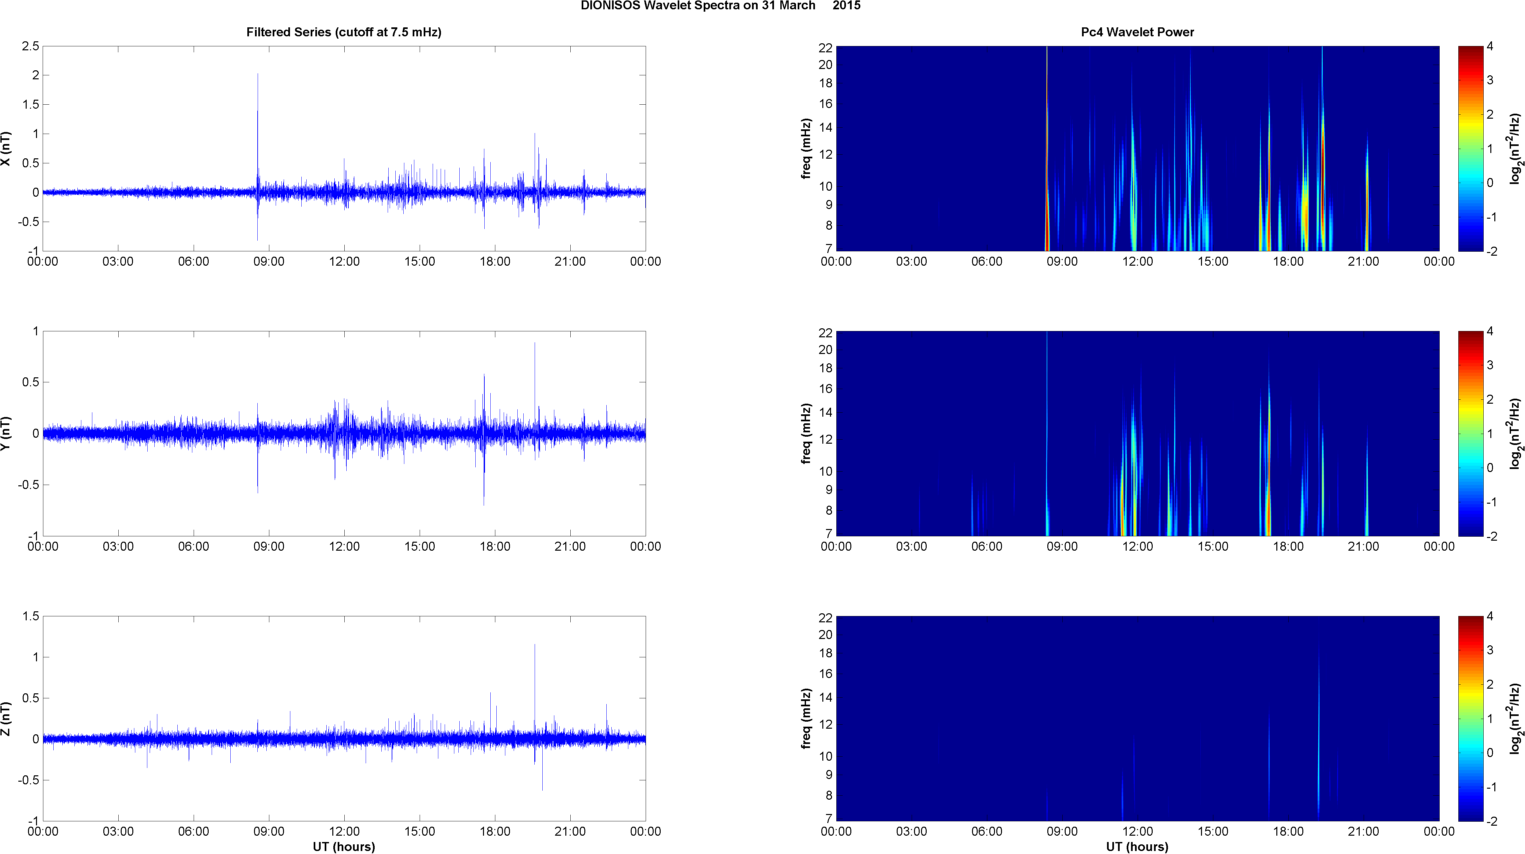Click the '18:00' tick under the Y series plot
The image size is (1525, 854).
tap(495, 547)
